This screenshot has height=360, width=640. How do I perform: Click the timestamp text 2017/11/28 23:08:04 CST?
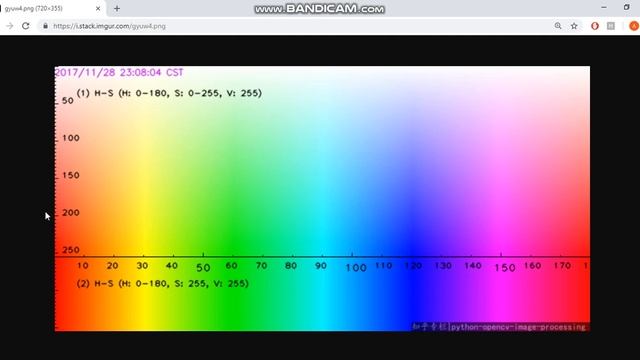point(119,73)
